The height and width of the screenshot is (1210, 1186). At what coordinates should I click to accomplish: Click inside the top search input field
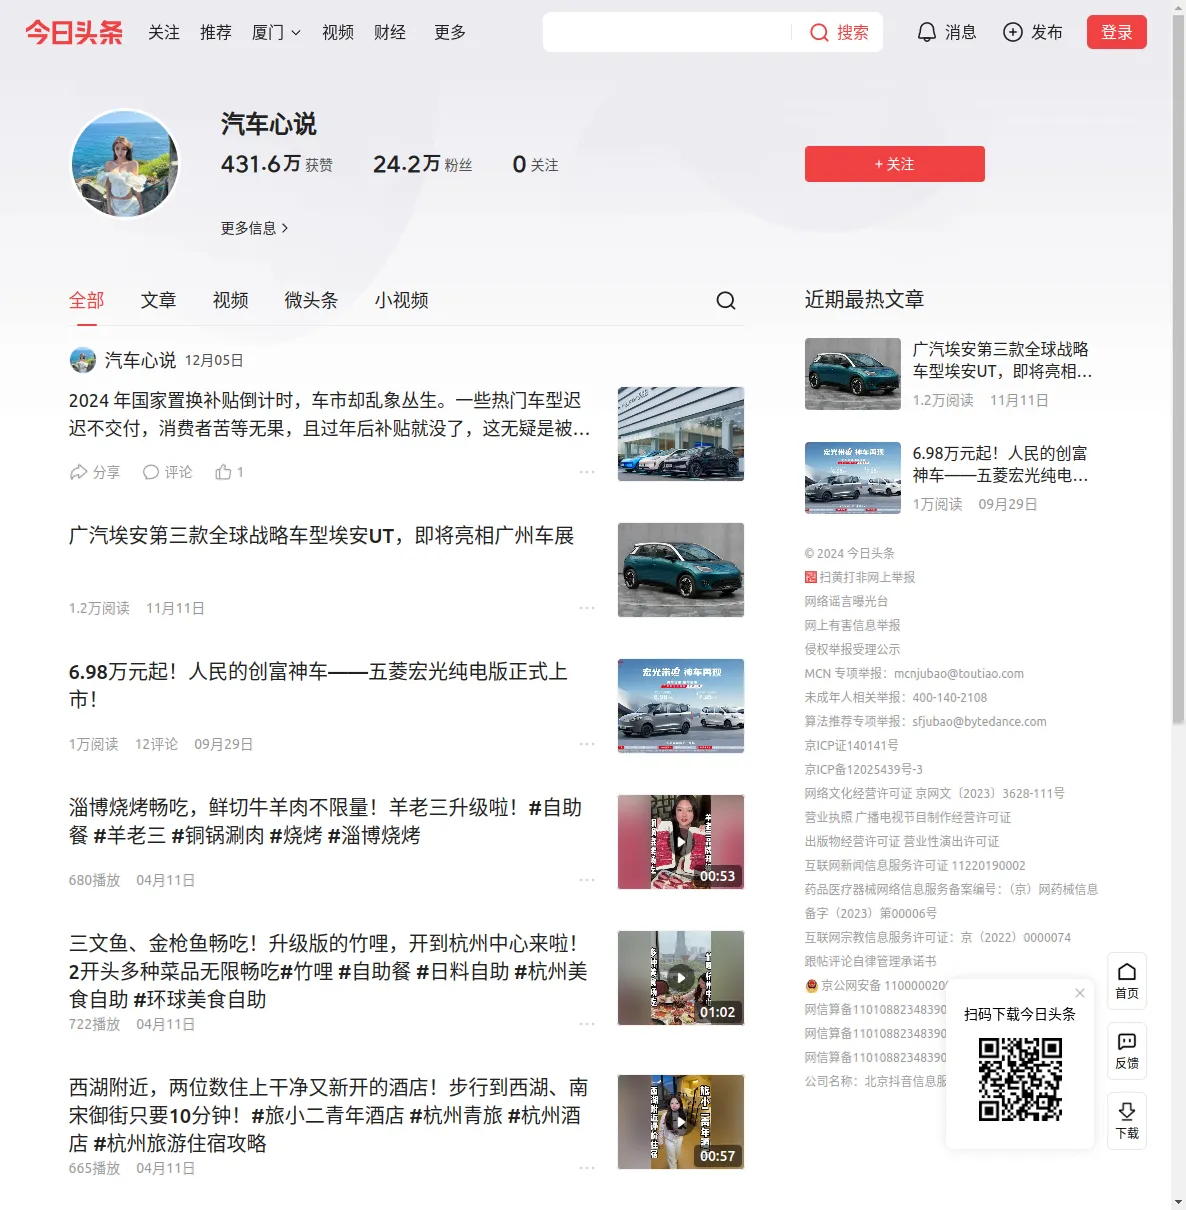667,32
